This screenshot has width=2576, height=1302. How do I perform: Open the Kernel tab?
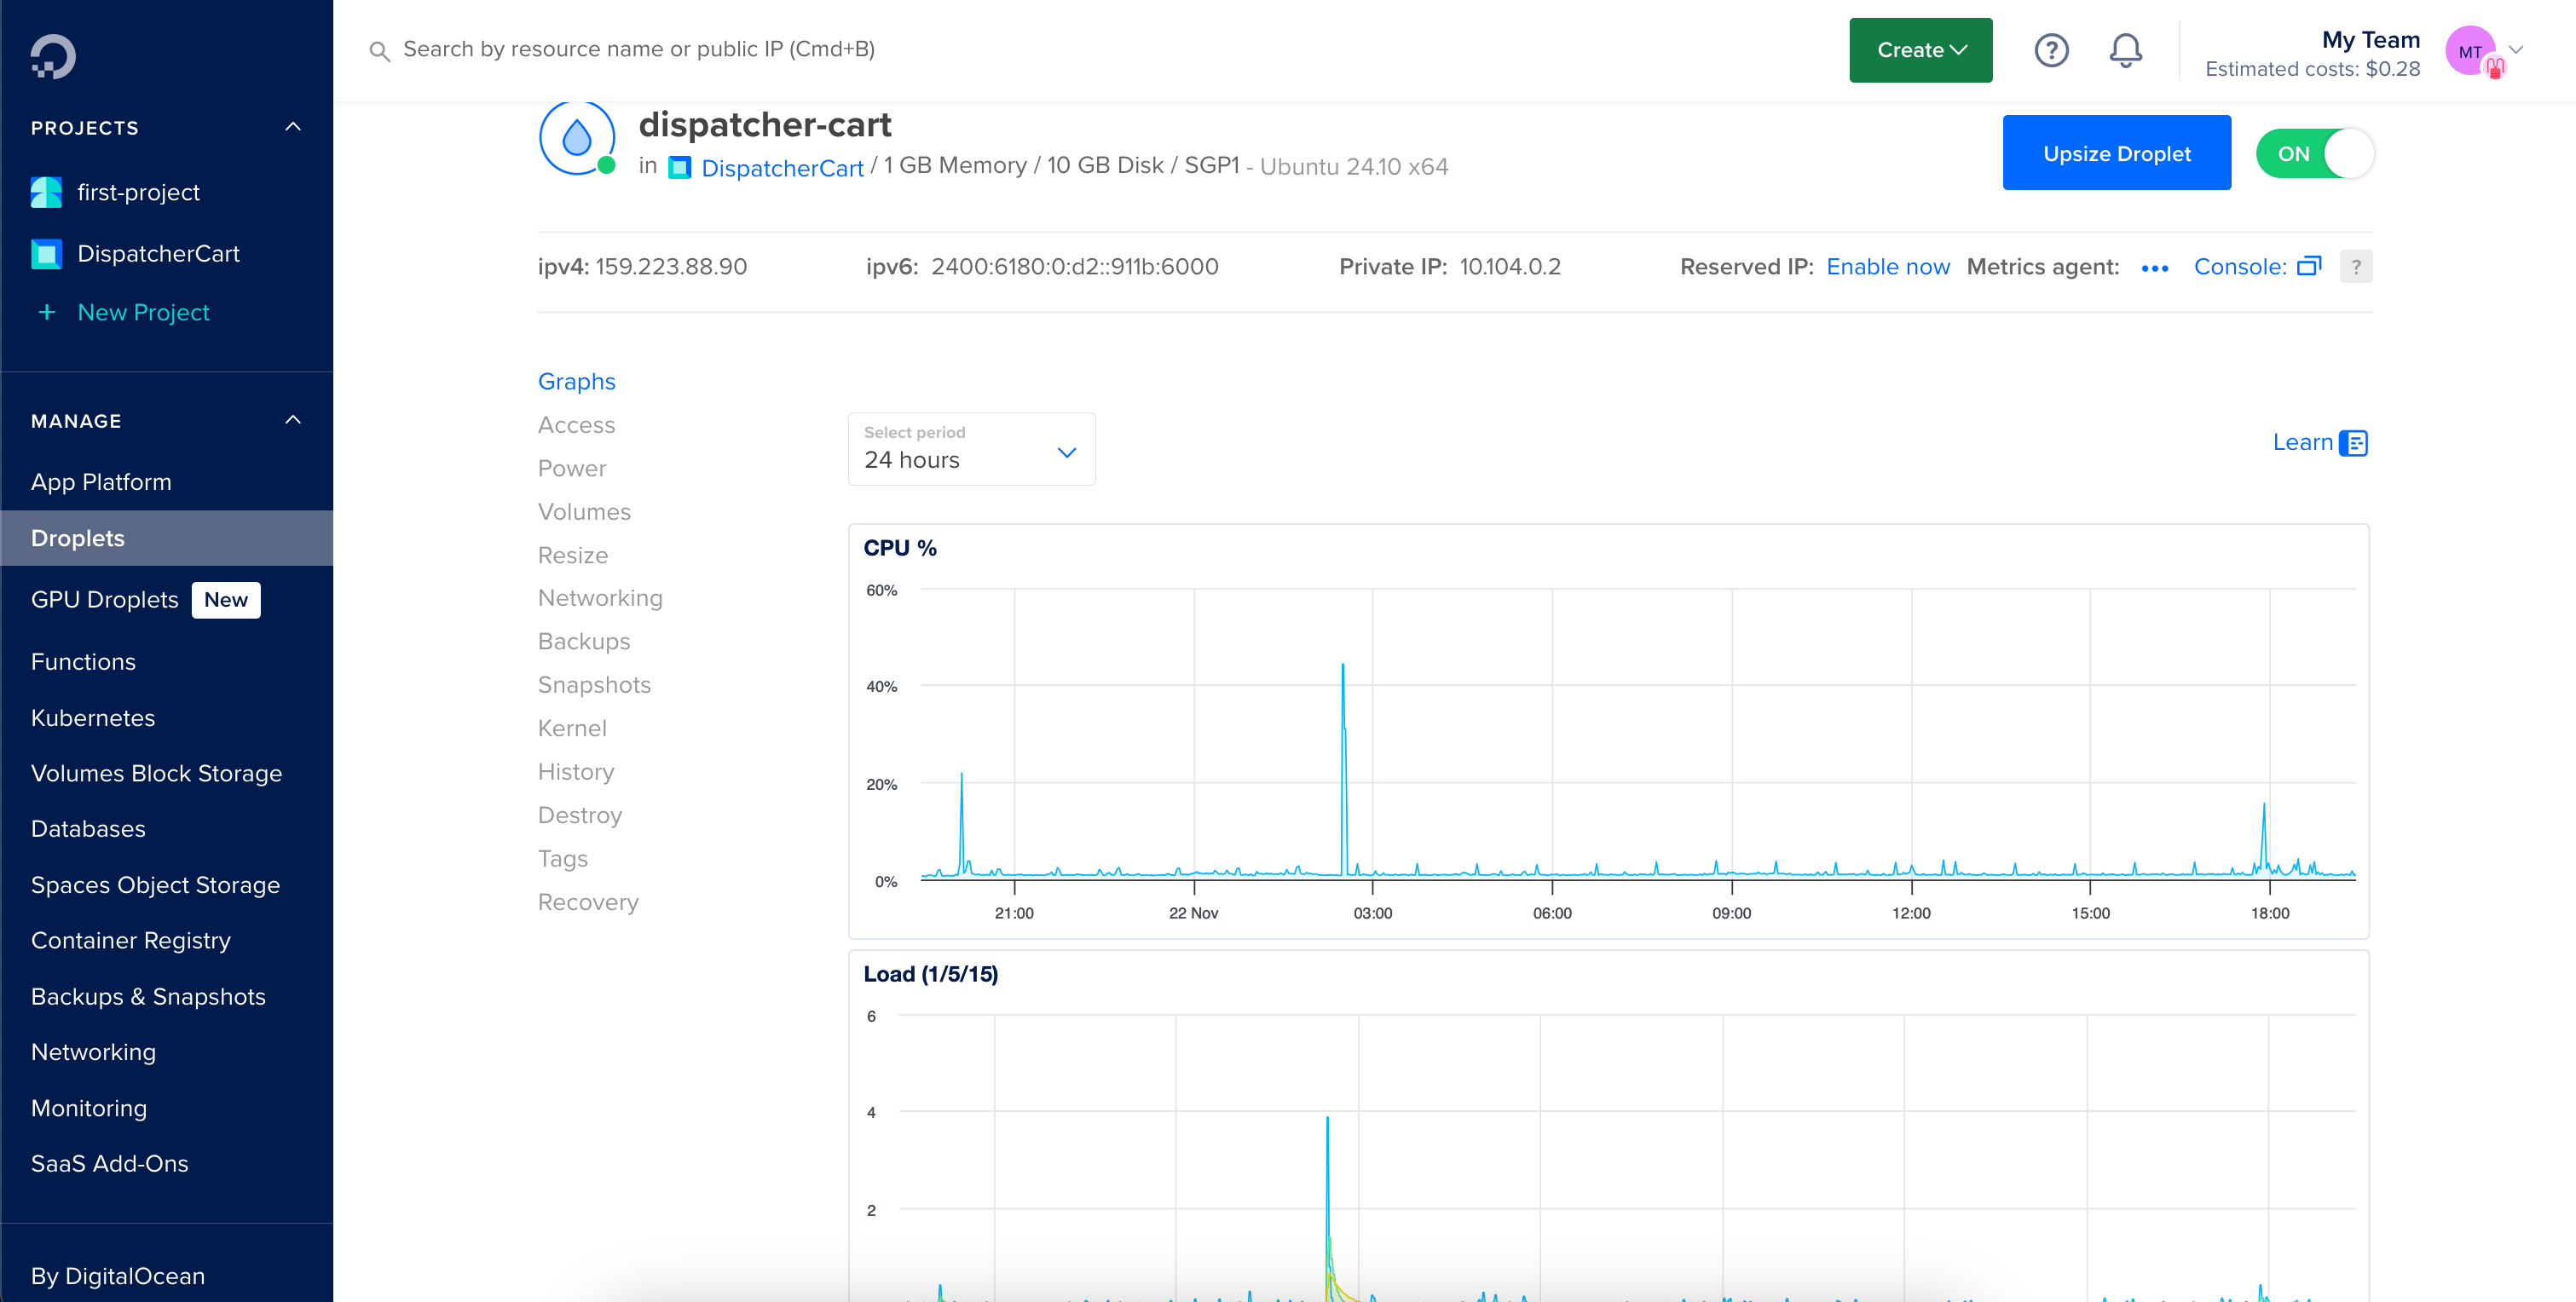coord(572,728)
